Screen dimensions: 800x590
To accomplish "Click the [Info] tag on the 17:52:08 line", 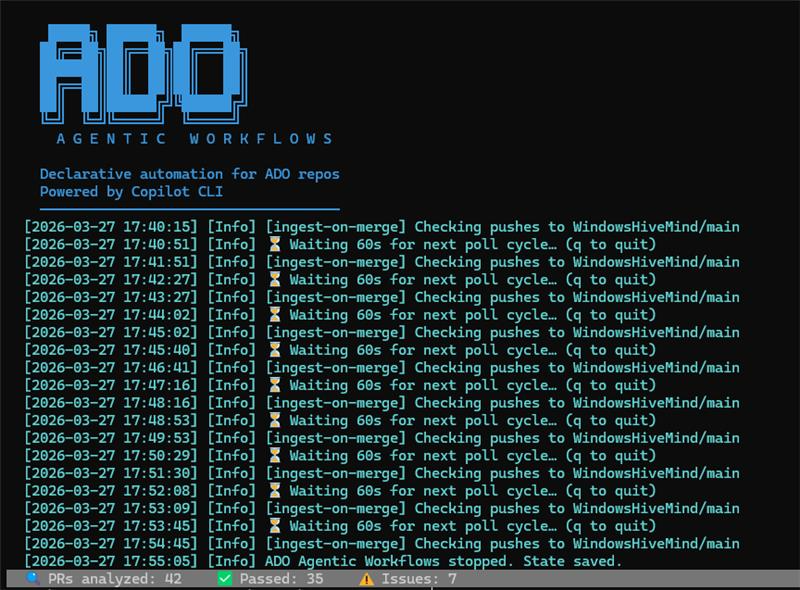I will (x=231, y=491).
